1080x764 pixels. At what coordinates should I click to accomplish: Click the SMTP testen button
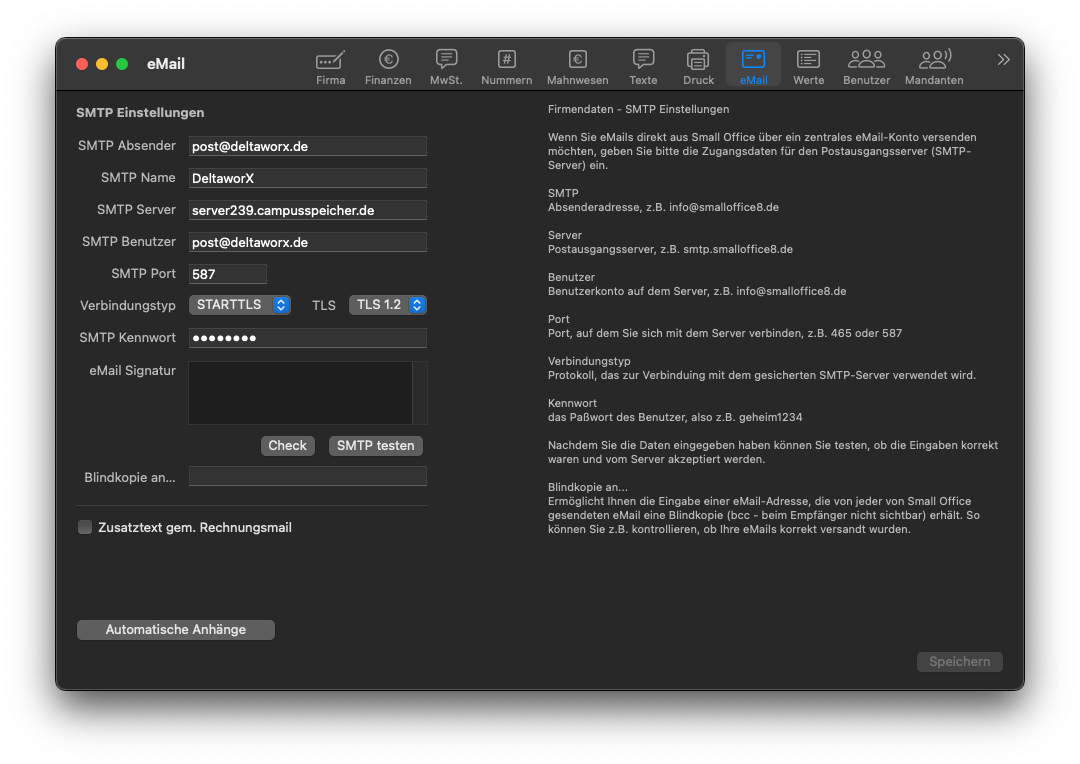(x=375, y=446)
